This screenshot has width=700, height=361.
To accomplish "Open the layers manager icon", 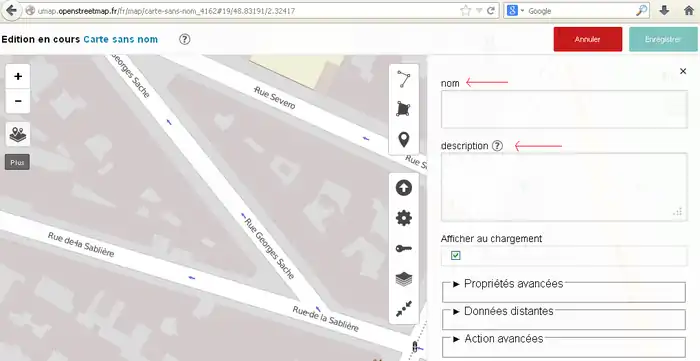I will click(404, 279).
